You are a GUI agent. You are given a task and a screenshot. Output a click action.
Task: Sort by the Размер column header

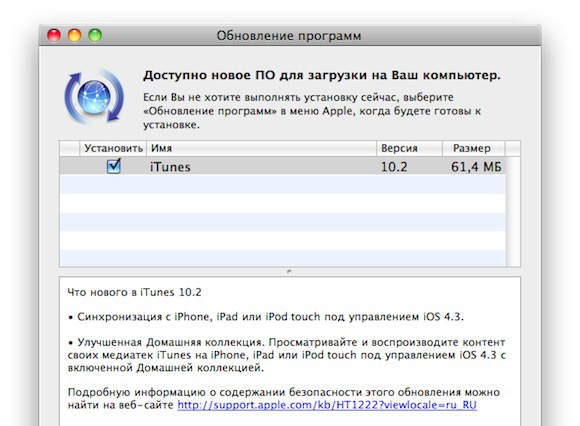(474, 148)
